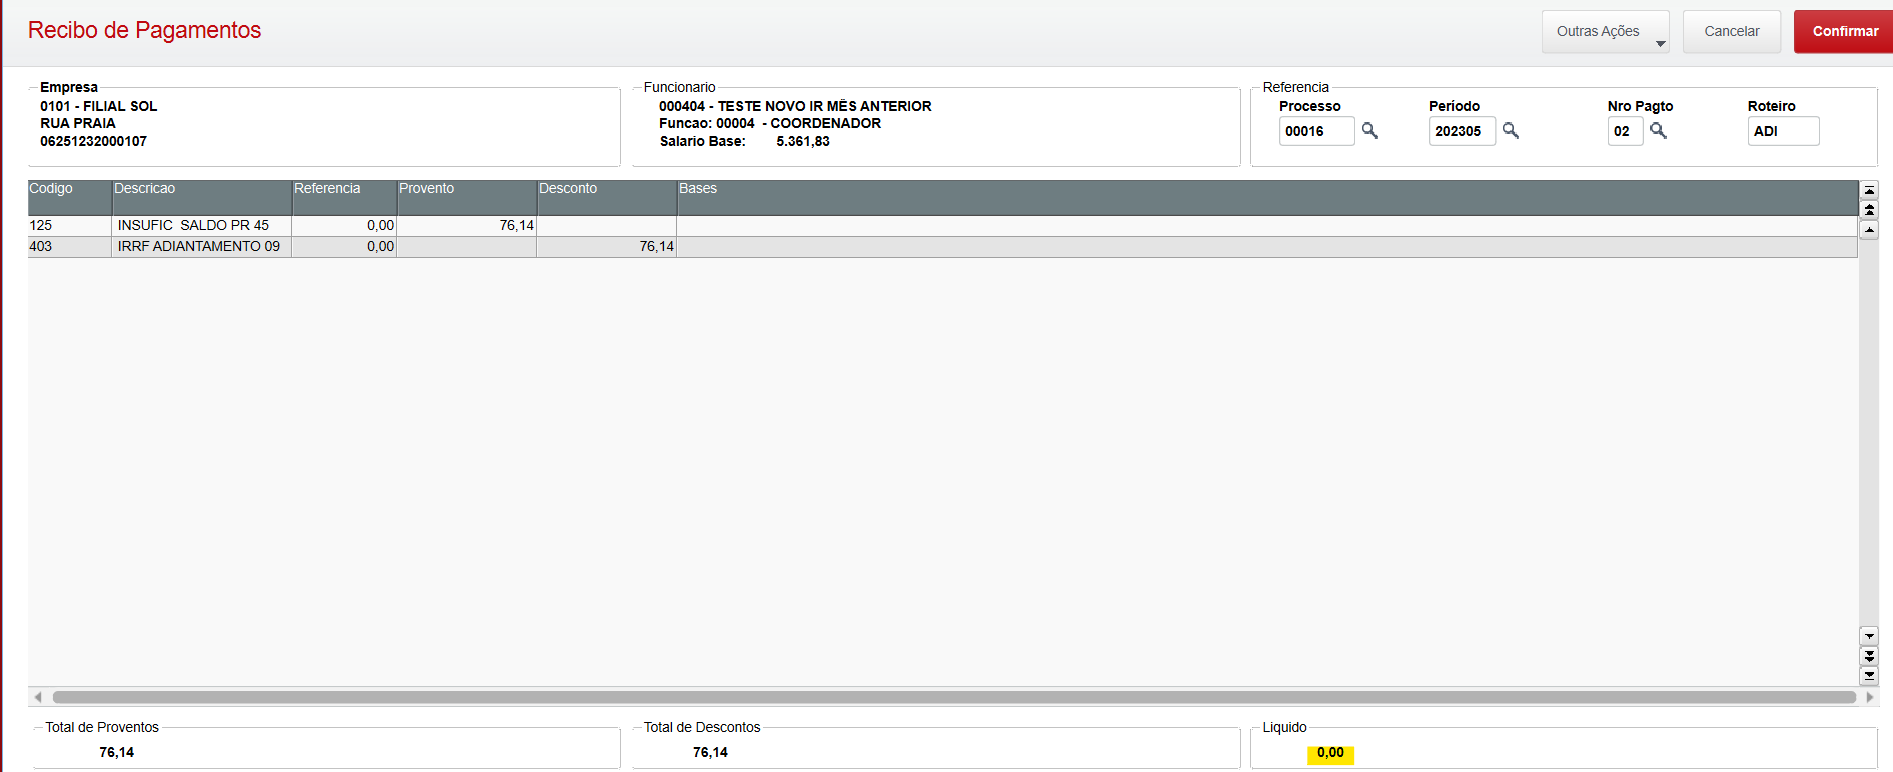Image resolution: width=1893 pixels, height=772 pixels.
Task: Jump to last row with bottom scroll icon
Action: (1869, 676)
